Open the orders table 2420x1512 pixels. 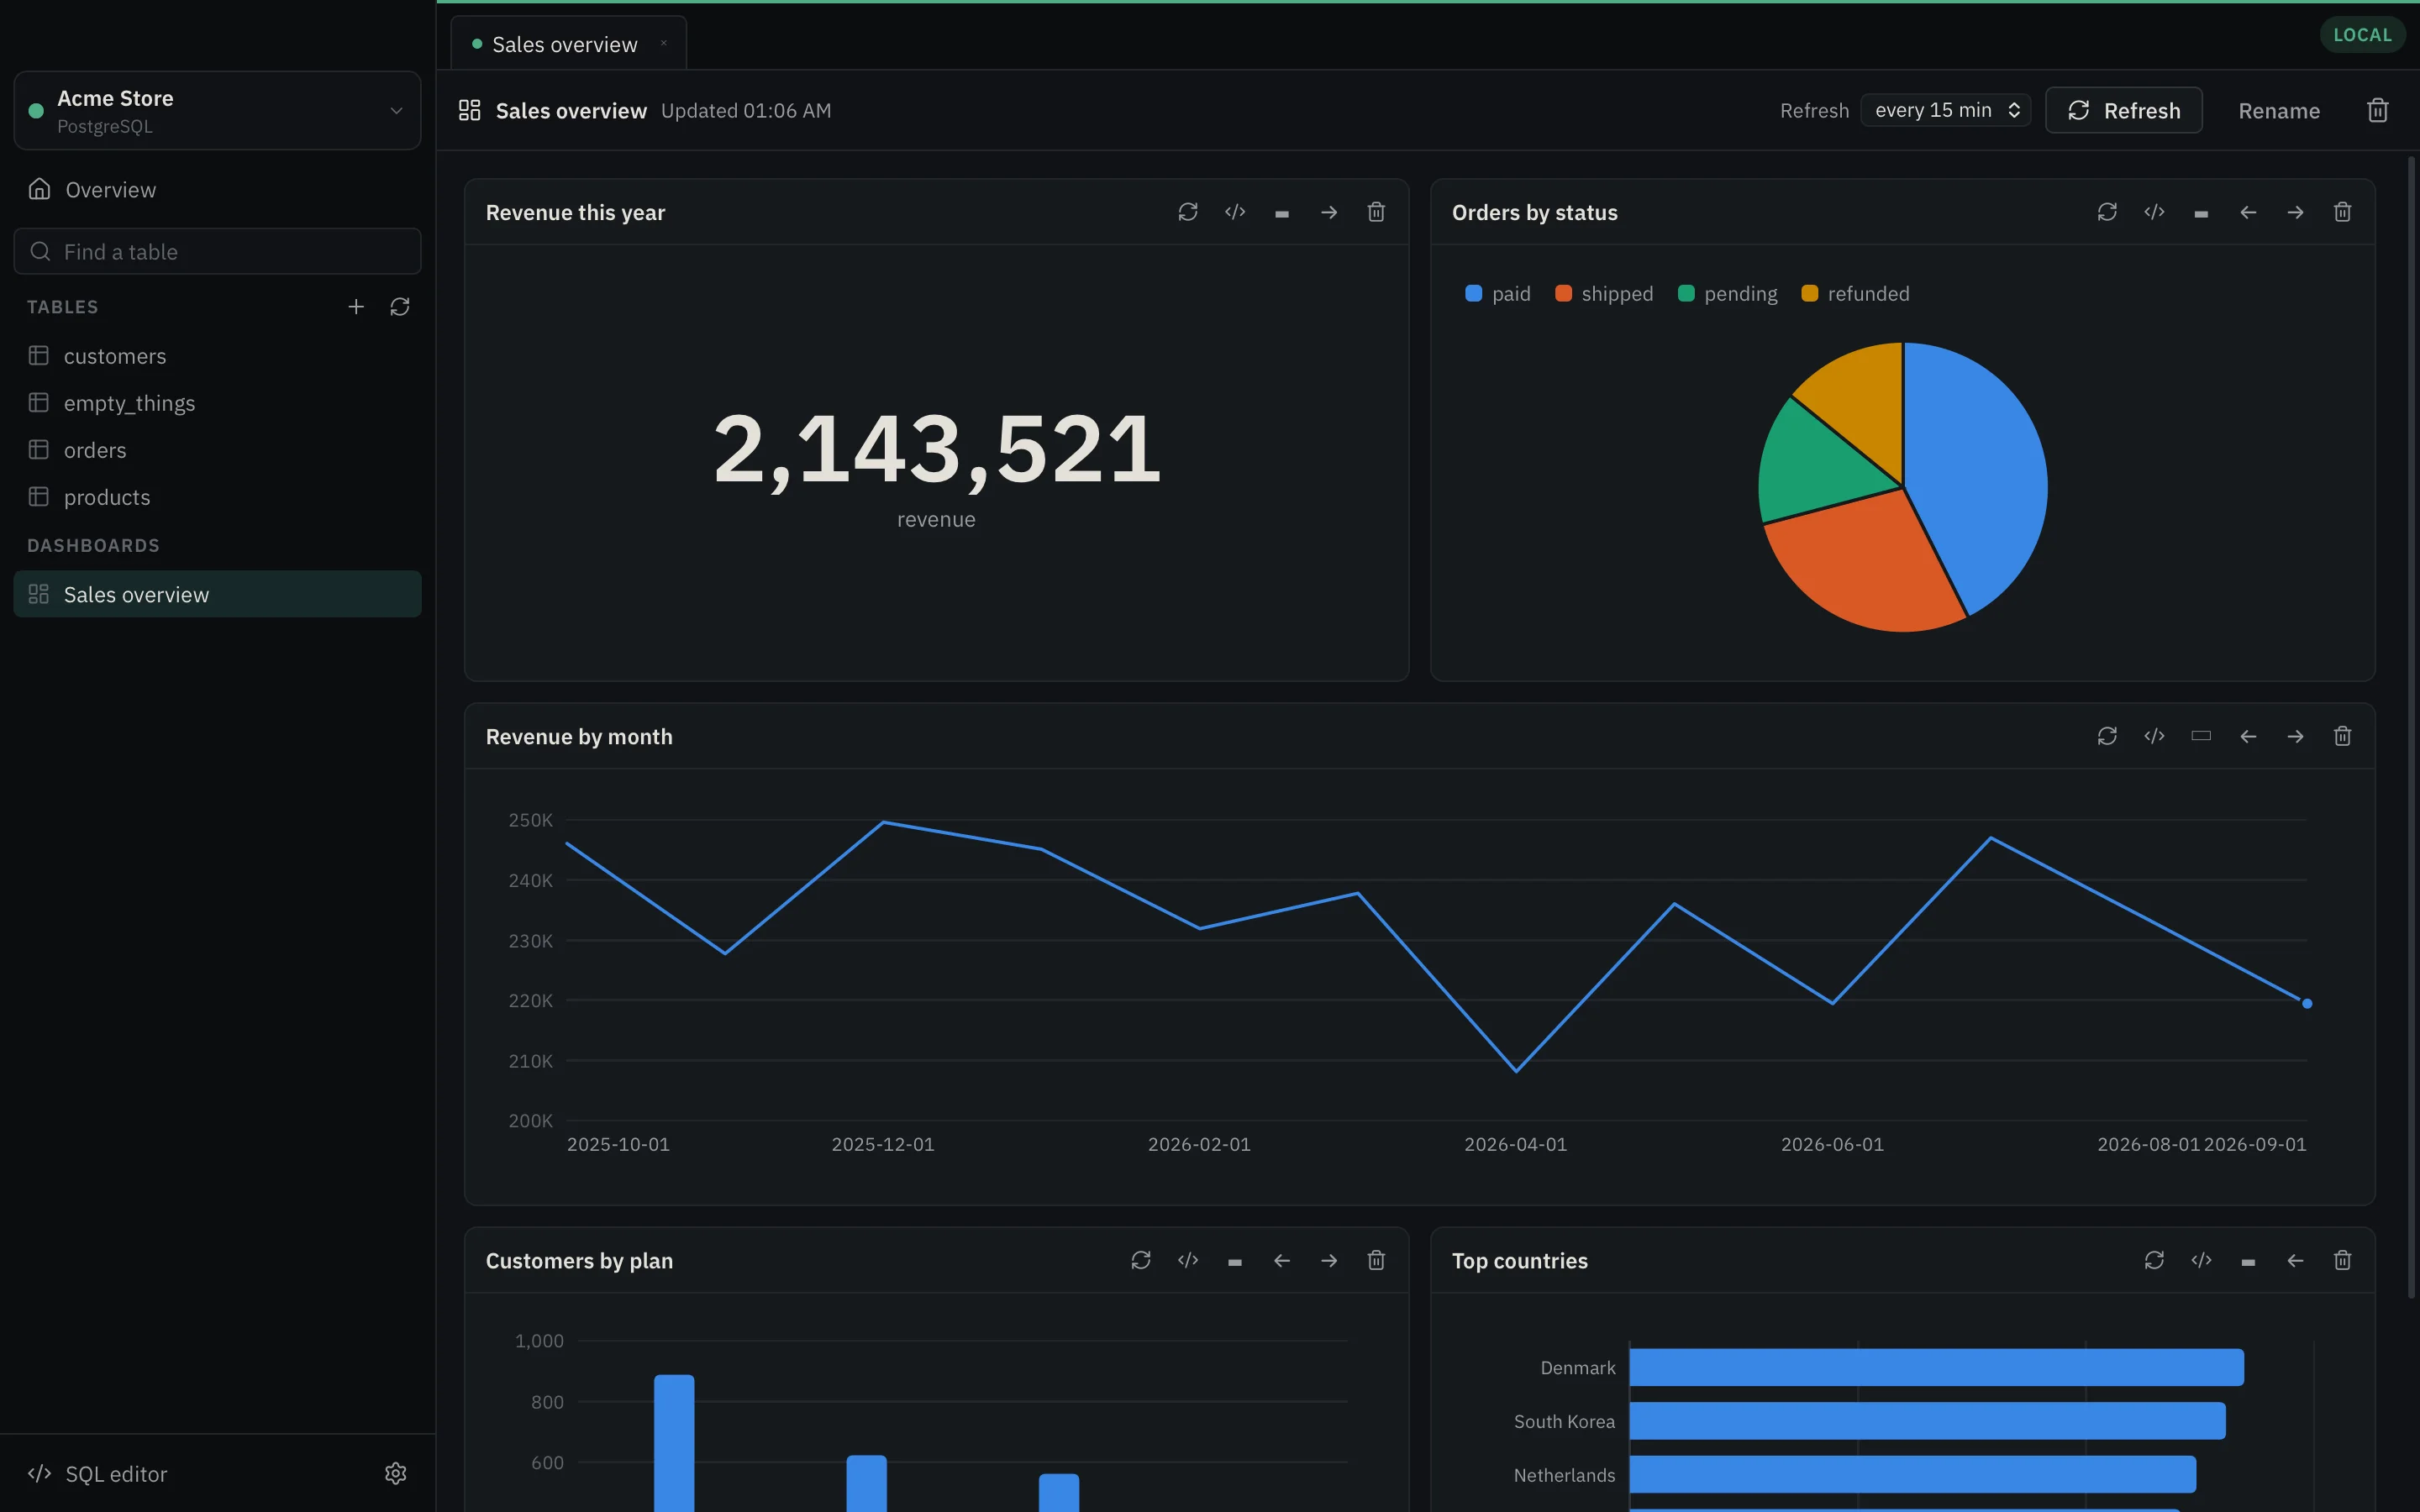point(217,450)
